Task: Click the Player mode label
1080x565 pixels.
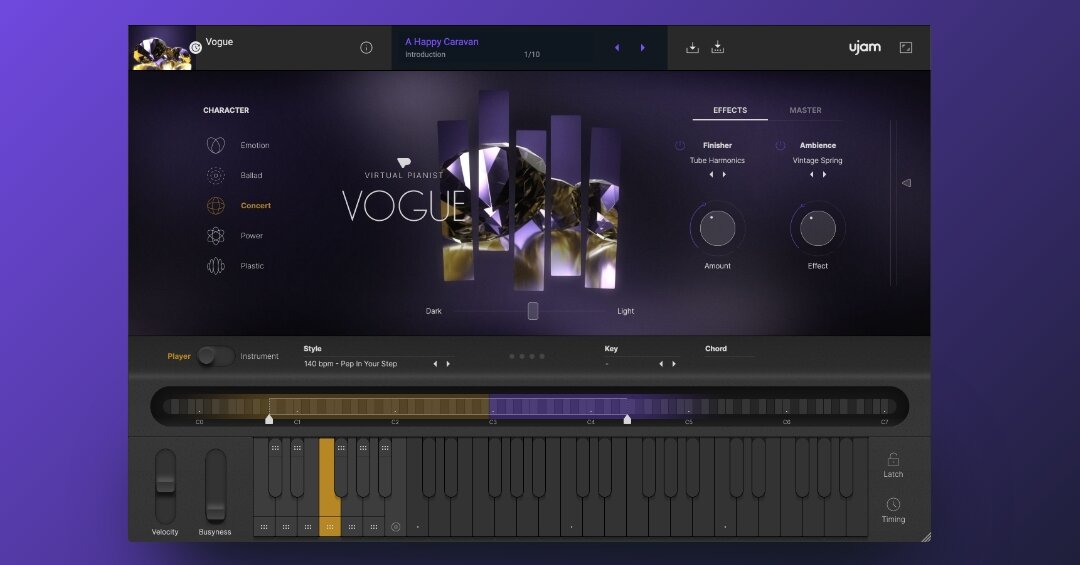Action: tap(178, 356)
